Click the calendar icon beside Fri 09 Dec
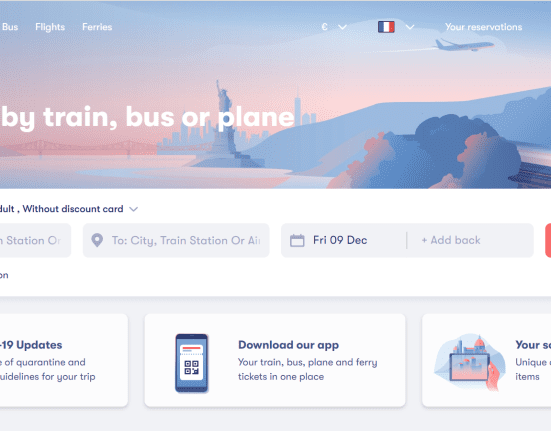Screen dimensions: 551x431 pyautogui.click(x=297, y=241)
